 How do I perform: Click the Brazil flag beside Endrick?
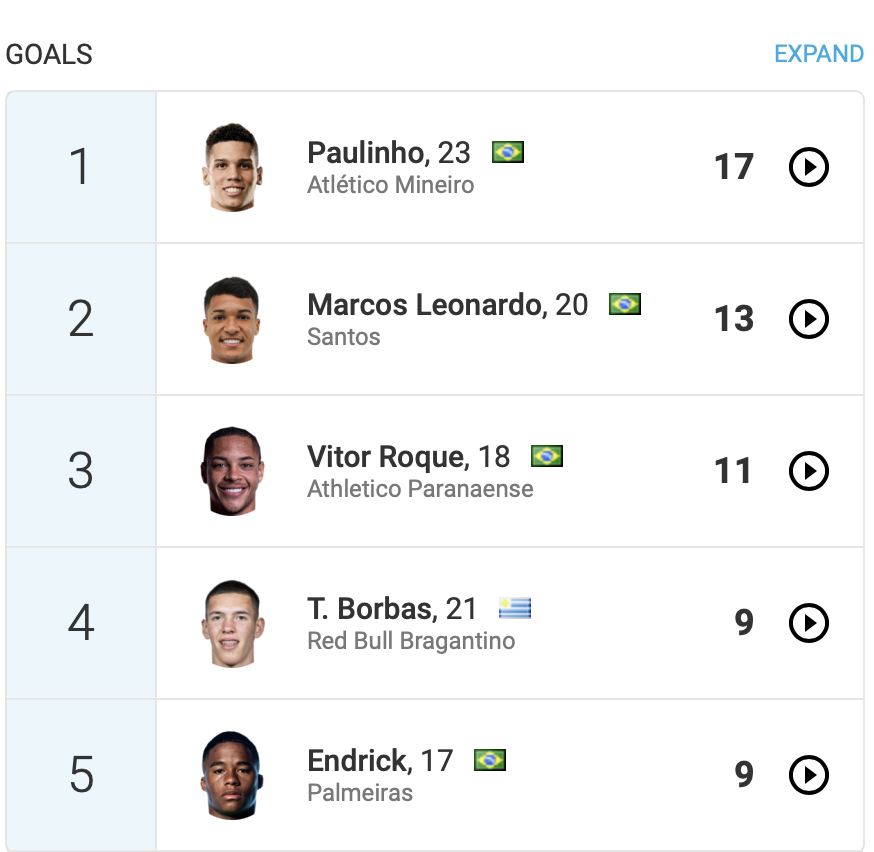pos(490,761)
